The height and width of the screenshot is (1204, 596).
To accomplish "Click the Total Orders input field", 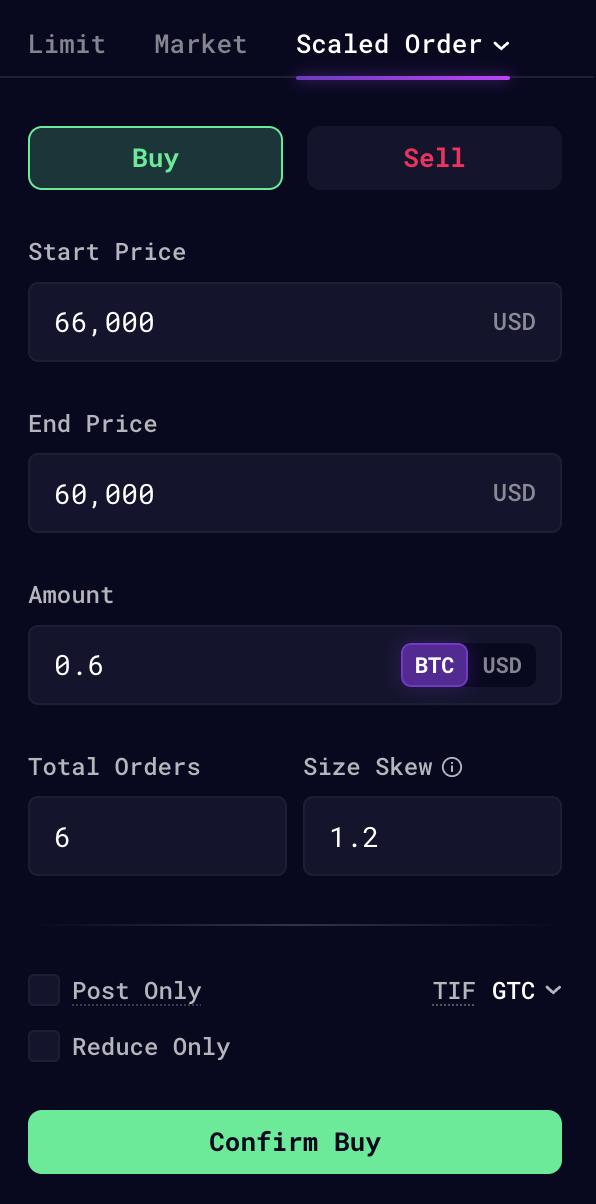I will [157, 836].
